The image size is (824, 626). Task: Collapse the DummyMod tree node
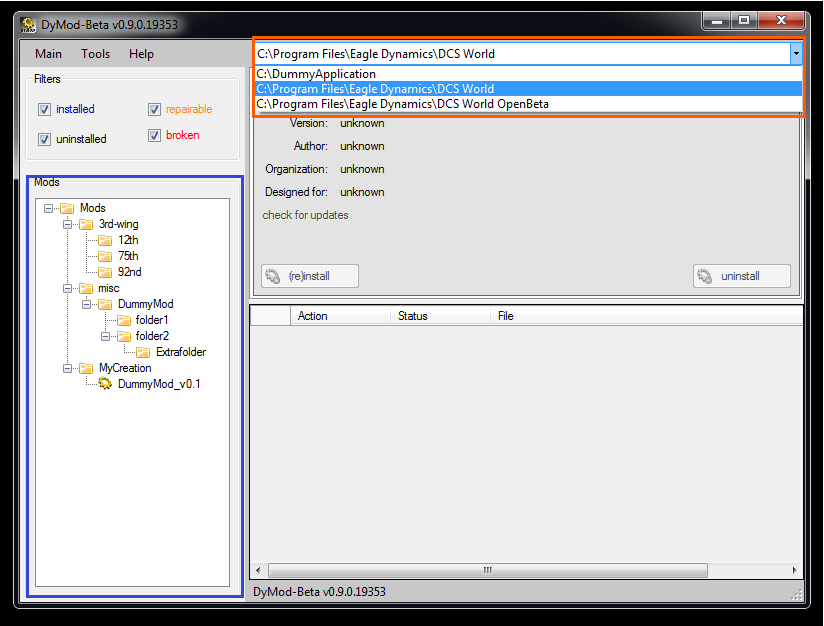[87, 304]
